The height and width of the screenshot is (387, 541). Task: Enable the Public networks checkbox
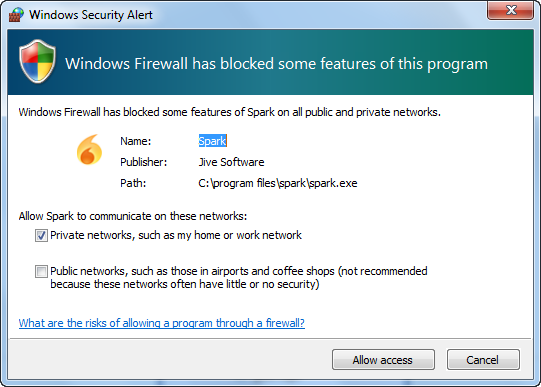click(x=41, y=271)
